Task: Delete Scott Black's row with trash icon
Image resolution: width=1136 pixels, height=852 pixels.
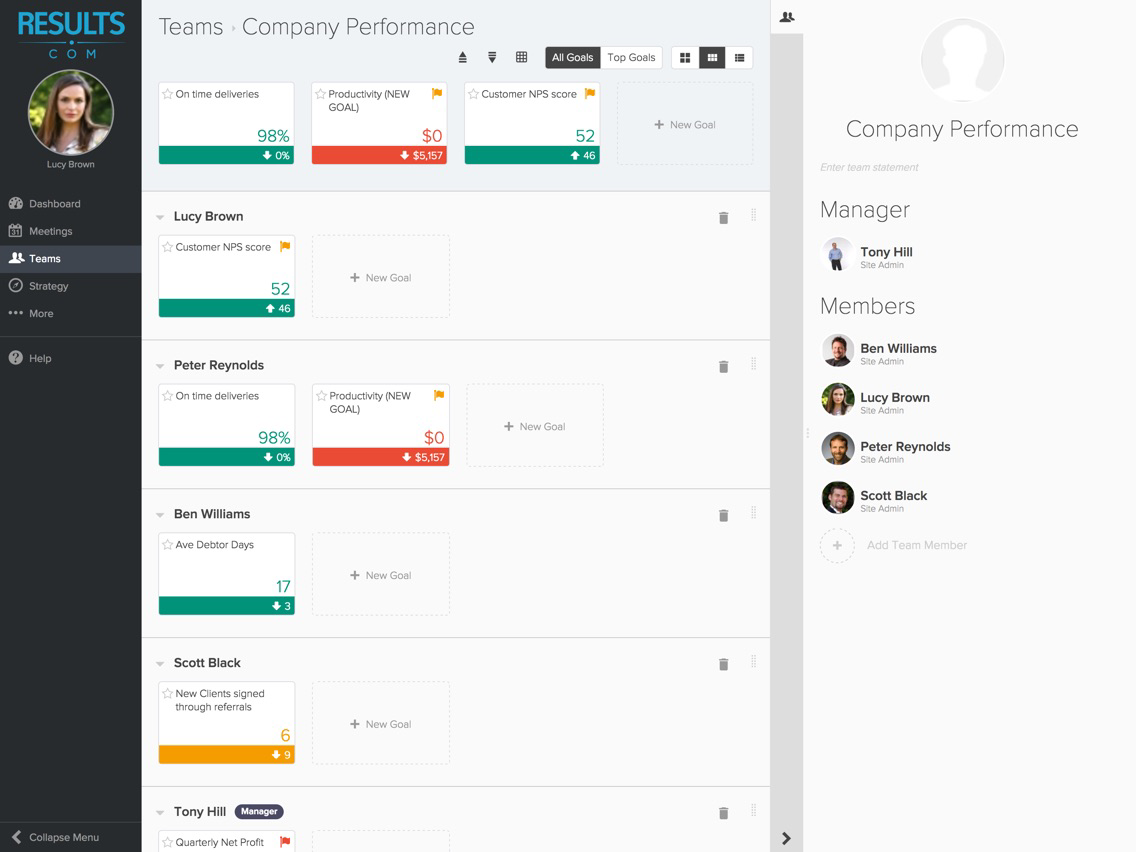Action: point(723,664)
